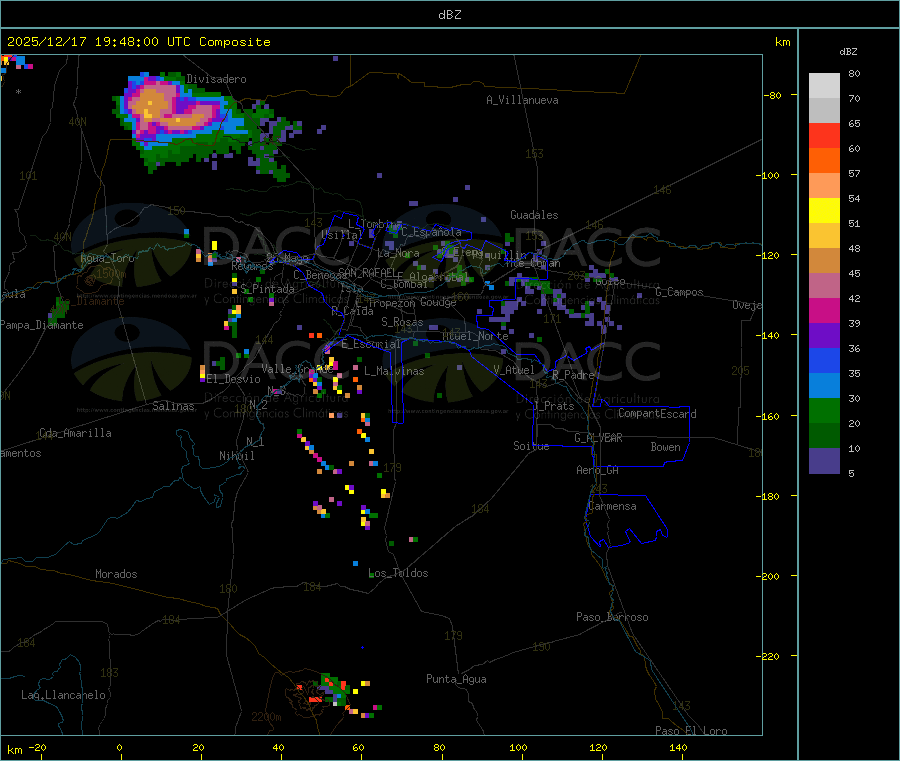Screen dimensions: 900x761
Task: Click the radar echo cluster near the '2200m' label
Action: (x=334, y=692)
